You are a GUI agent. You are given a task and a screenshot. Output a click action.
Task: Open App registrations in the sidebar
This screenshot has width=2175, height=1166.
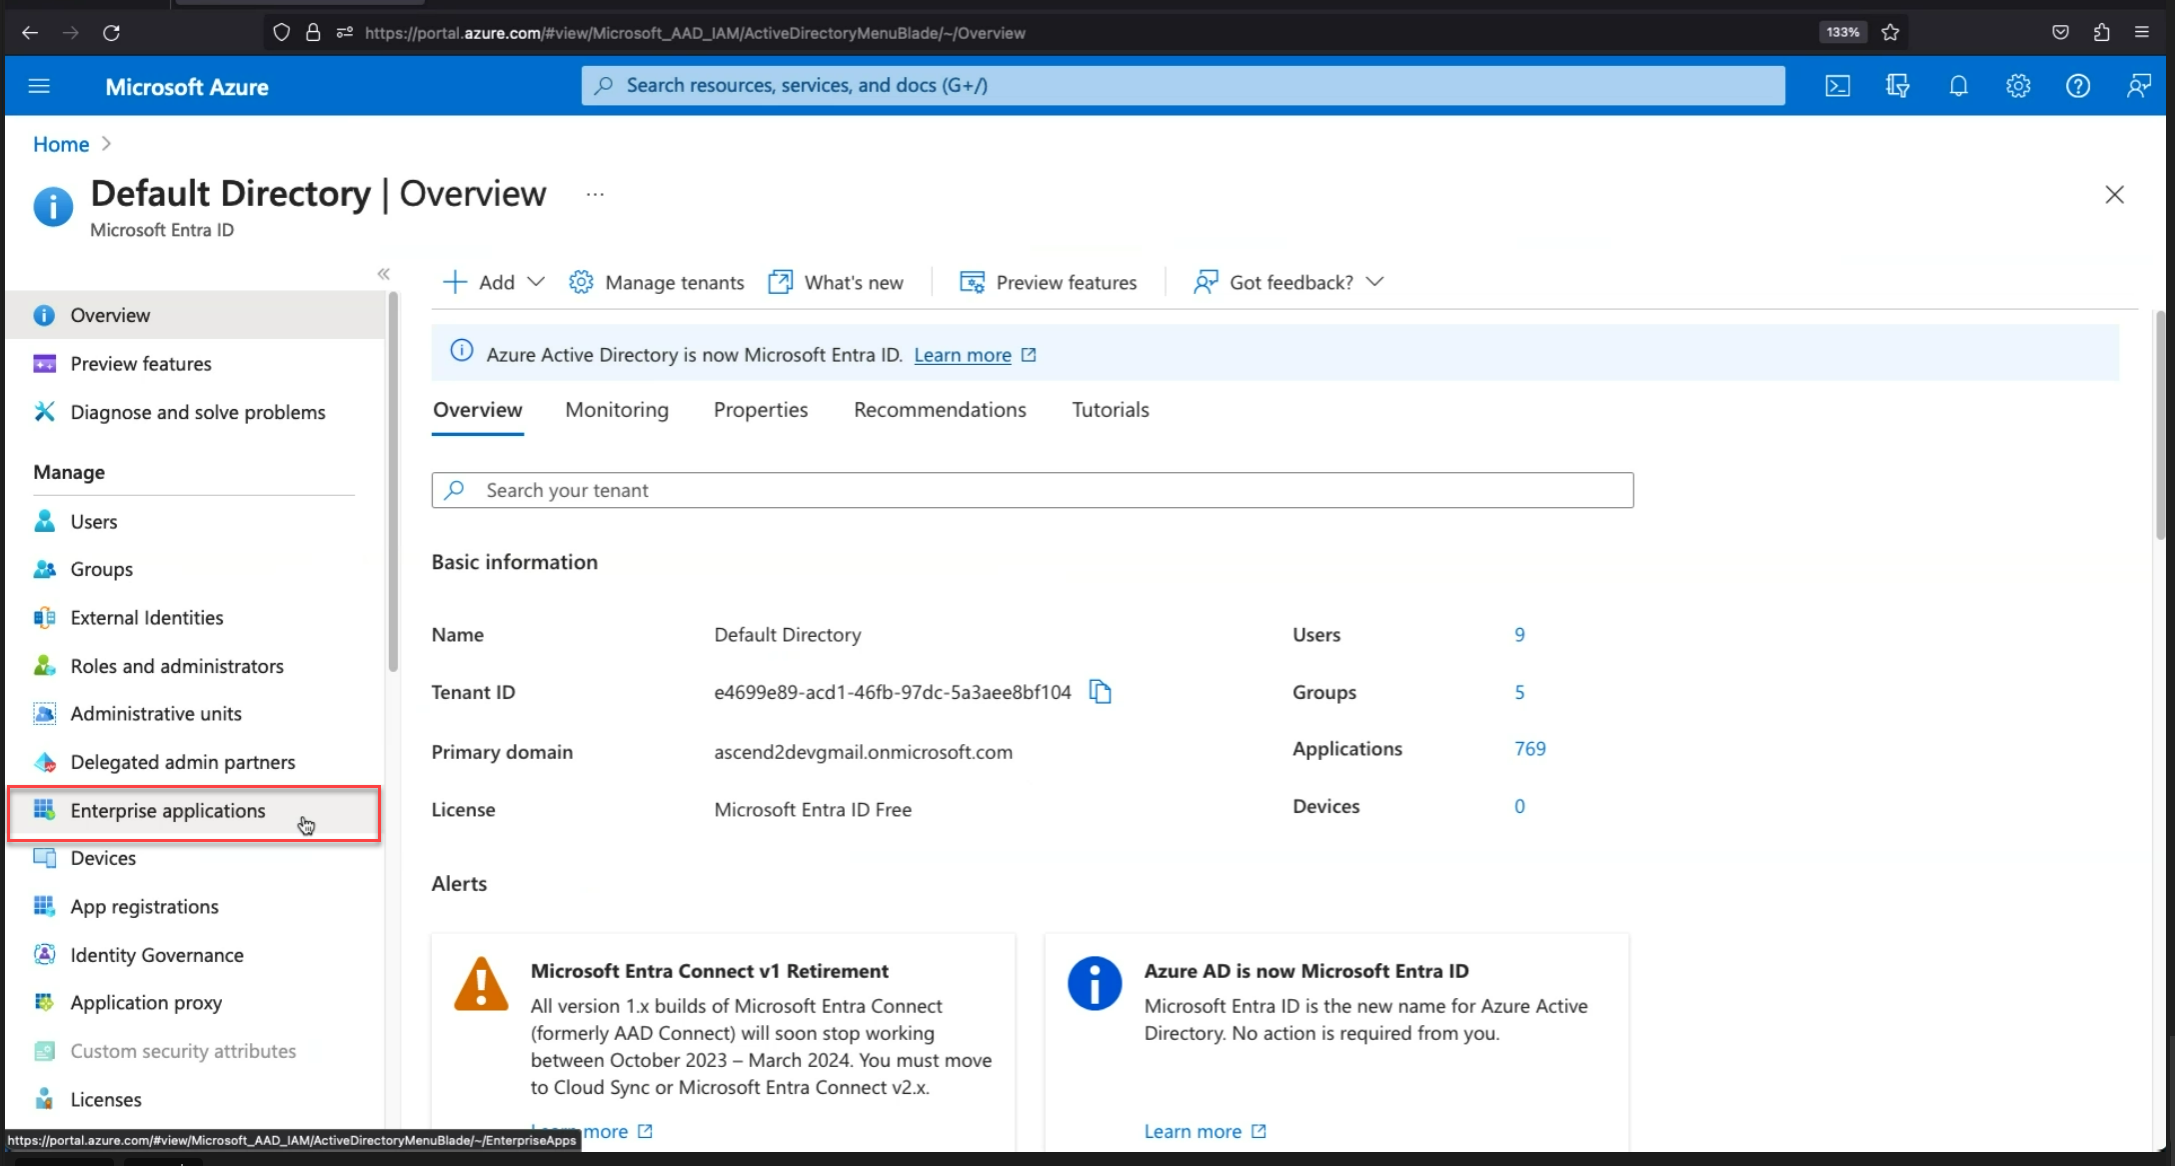[x=195, y=906]
